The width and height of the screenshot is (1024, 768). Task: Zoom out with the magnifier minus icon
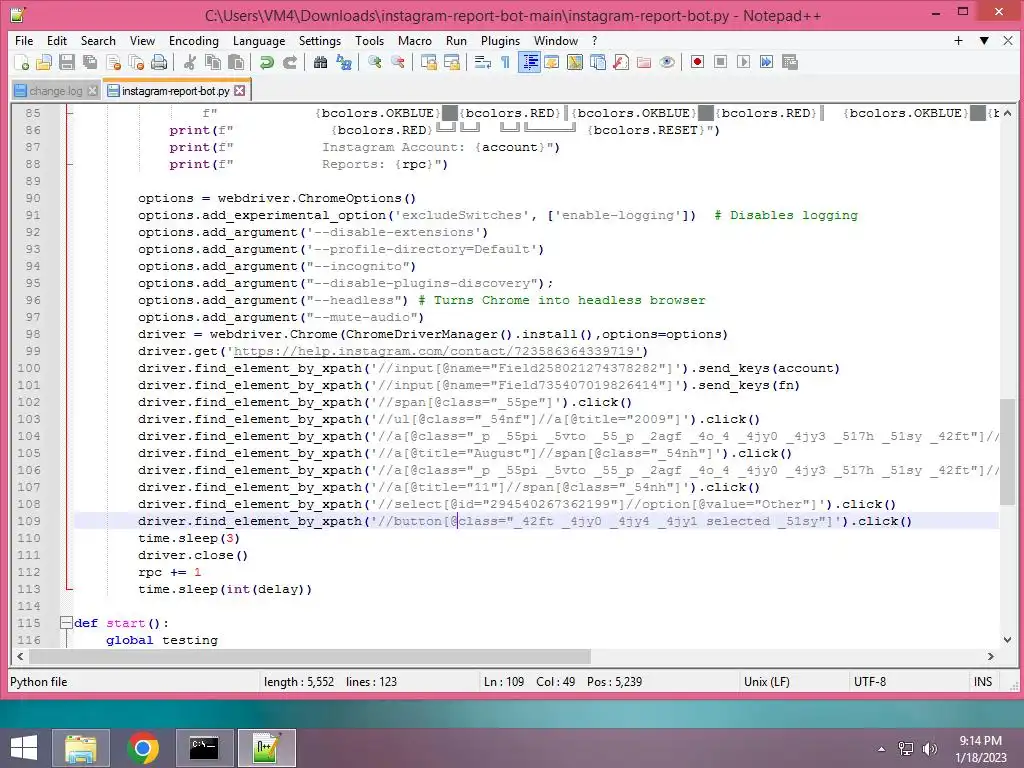pos(397,62)
